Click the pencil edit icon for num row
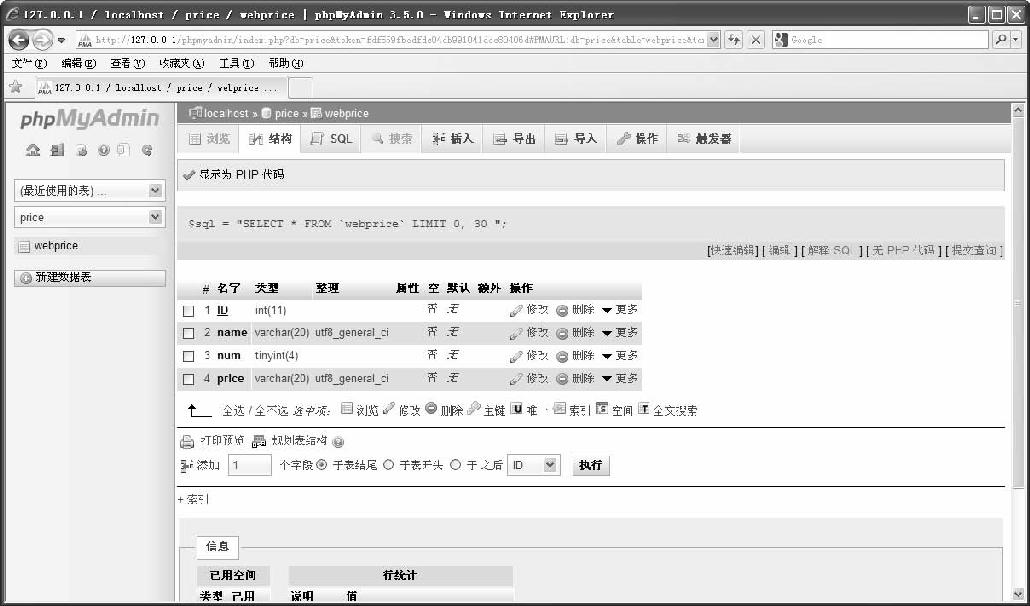 [x=516, y=357]
